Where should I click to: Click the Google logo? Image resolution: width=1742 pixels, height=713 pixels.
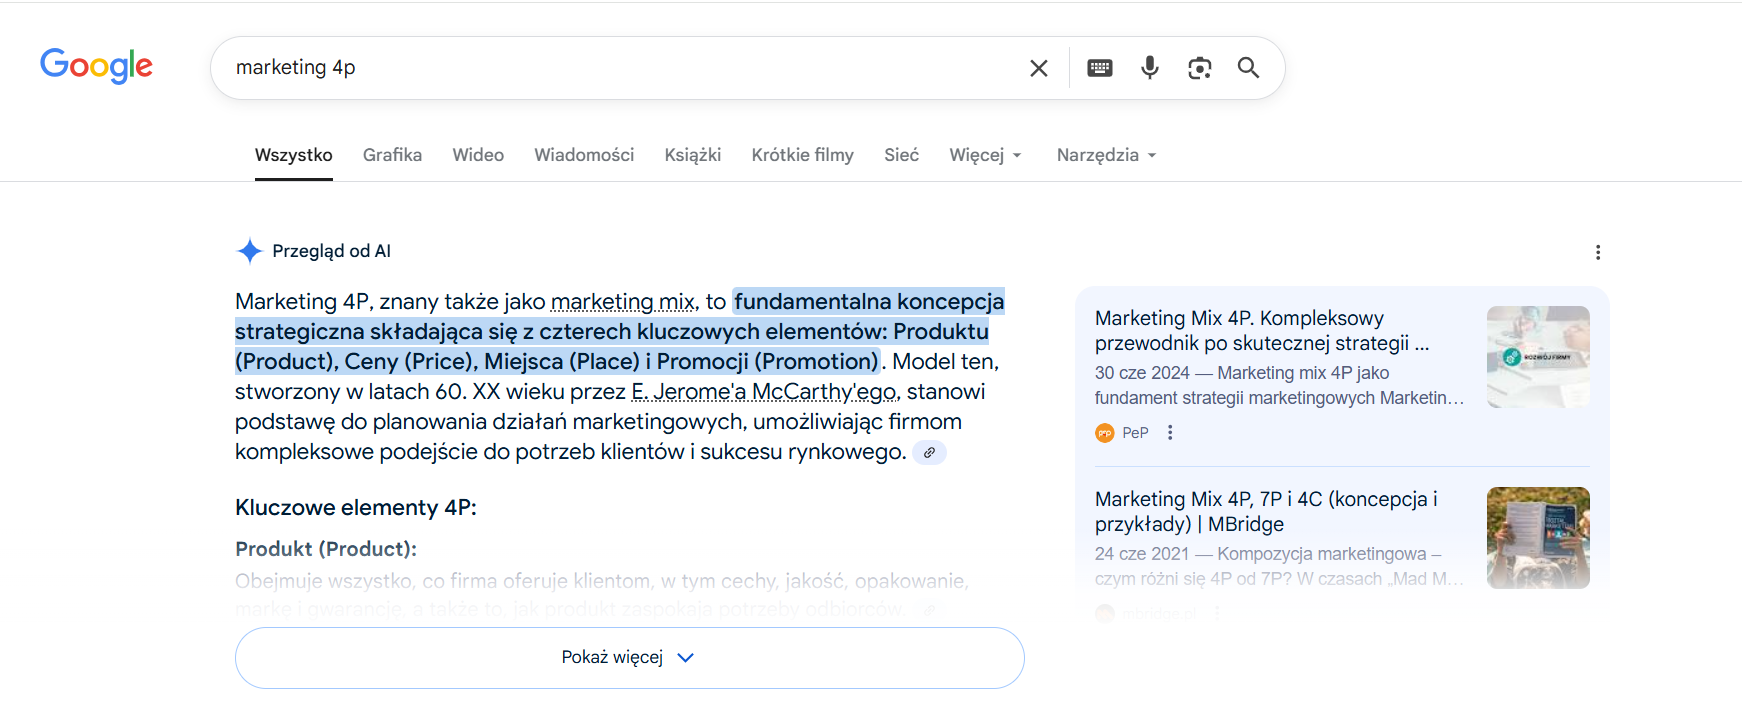96,66
